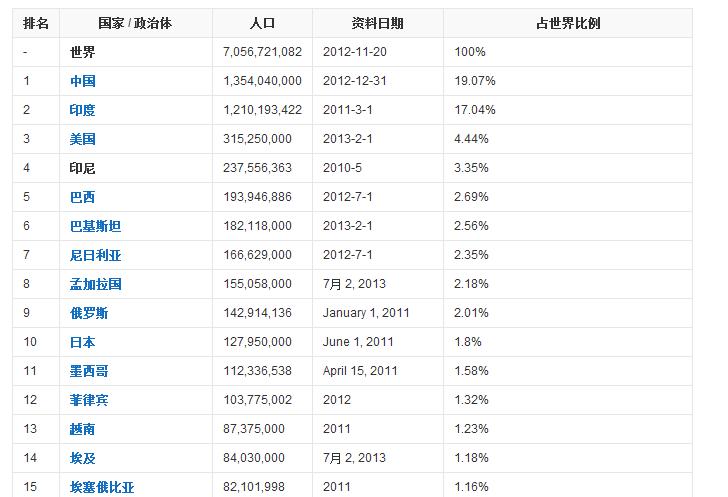Click the 墨西哥 link
This screenshot has width=728, height=497.
[89, 371]
